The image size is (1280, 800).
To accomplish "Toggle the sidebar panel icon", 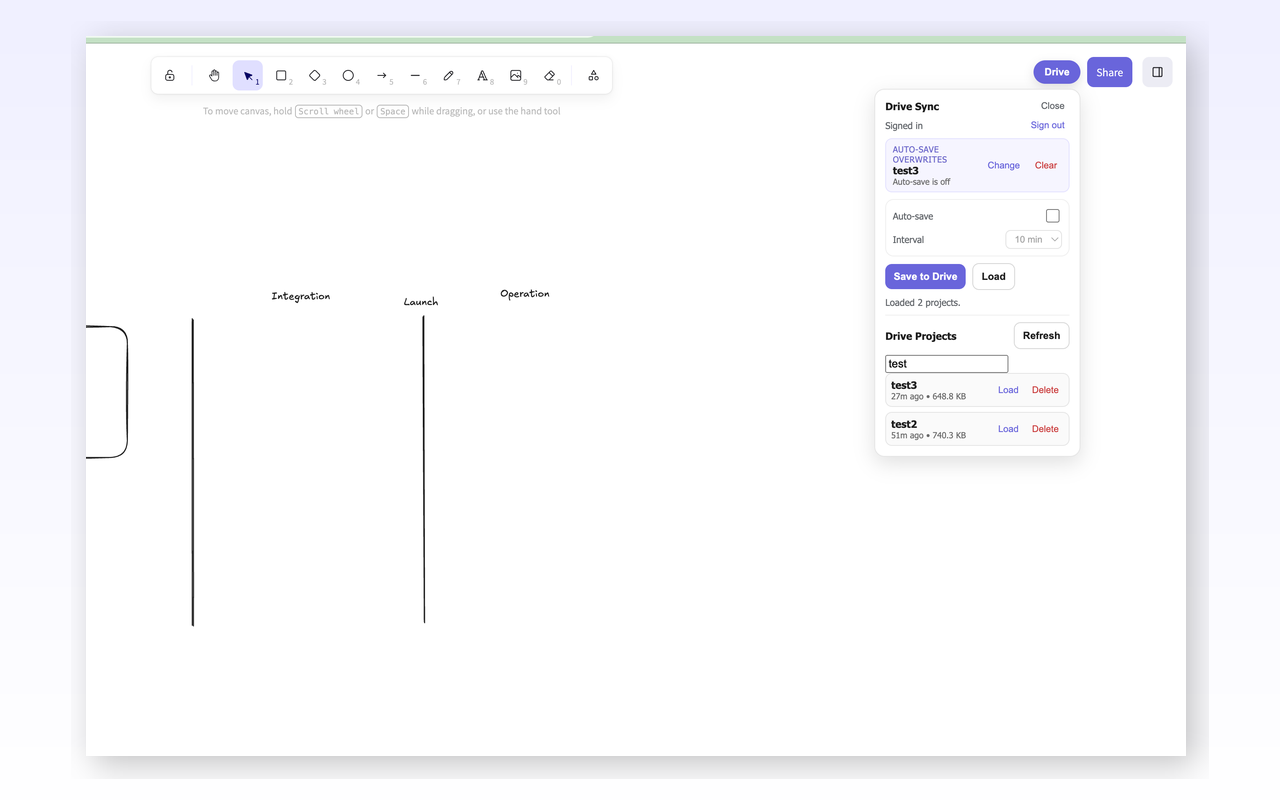I will [1157, 72].
